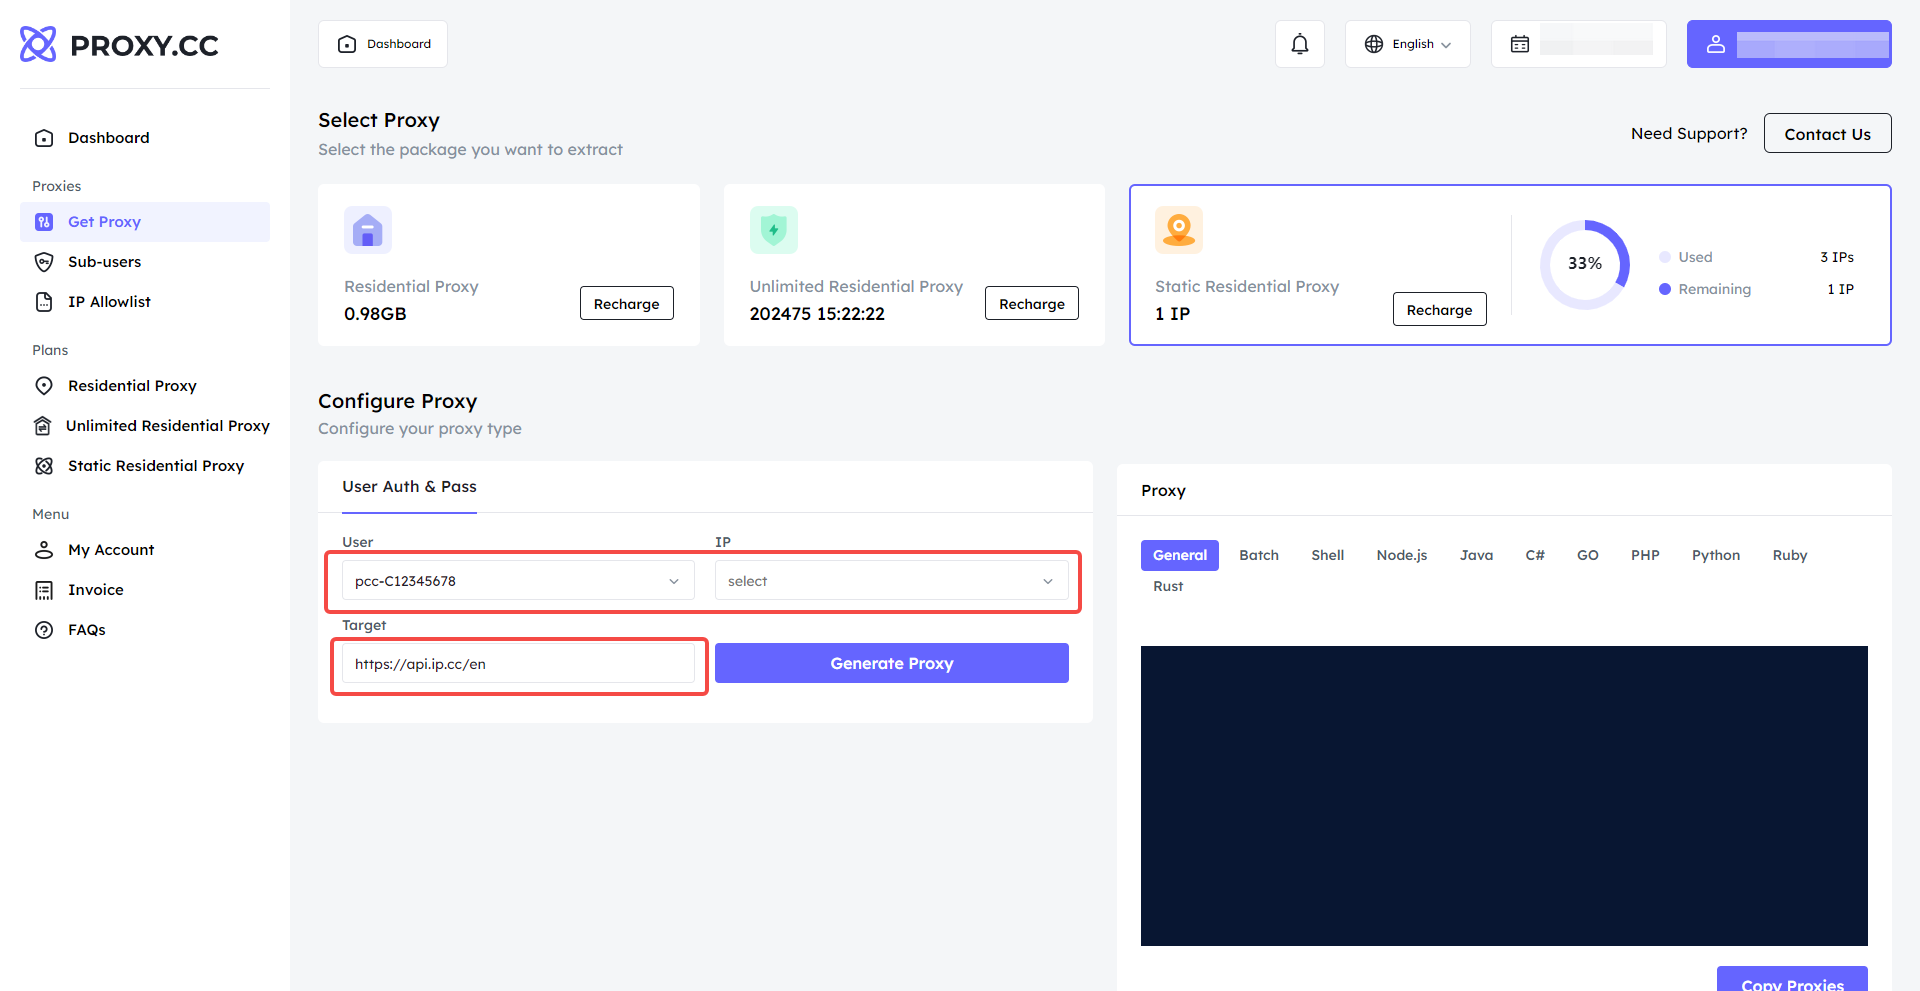Open the English language dropdown
Image resolution: width=1920 pixels, height=991 pixels.
1408,44
